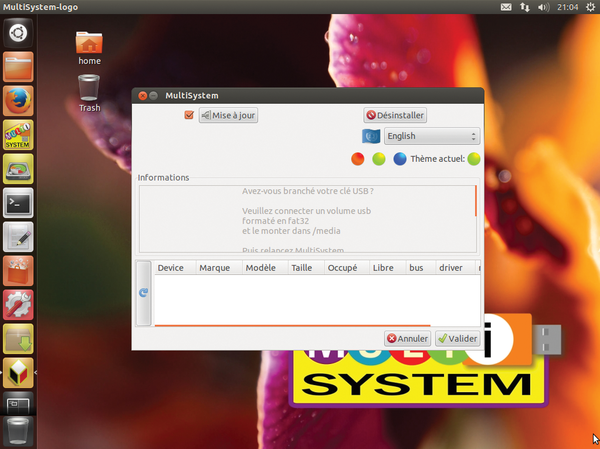Open the Trash at launcher bottom
The height and width of the screenshot is (449, 600).
[x=18, y=432]
